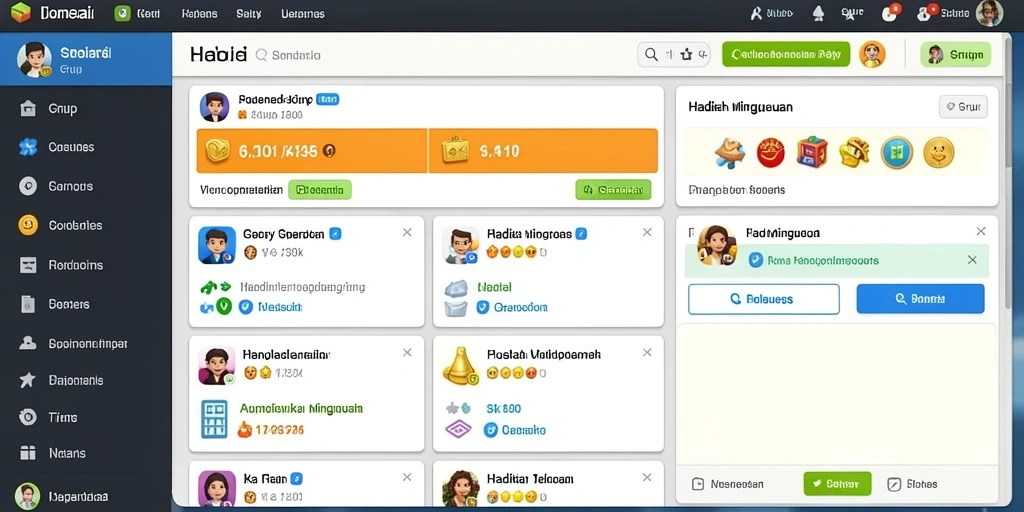Click the yellow smiley icon beside Corobsles
This screenshot has width=1024, height=512.
[x=28, y=225]
